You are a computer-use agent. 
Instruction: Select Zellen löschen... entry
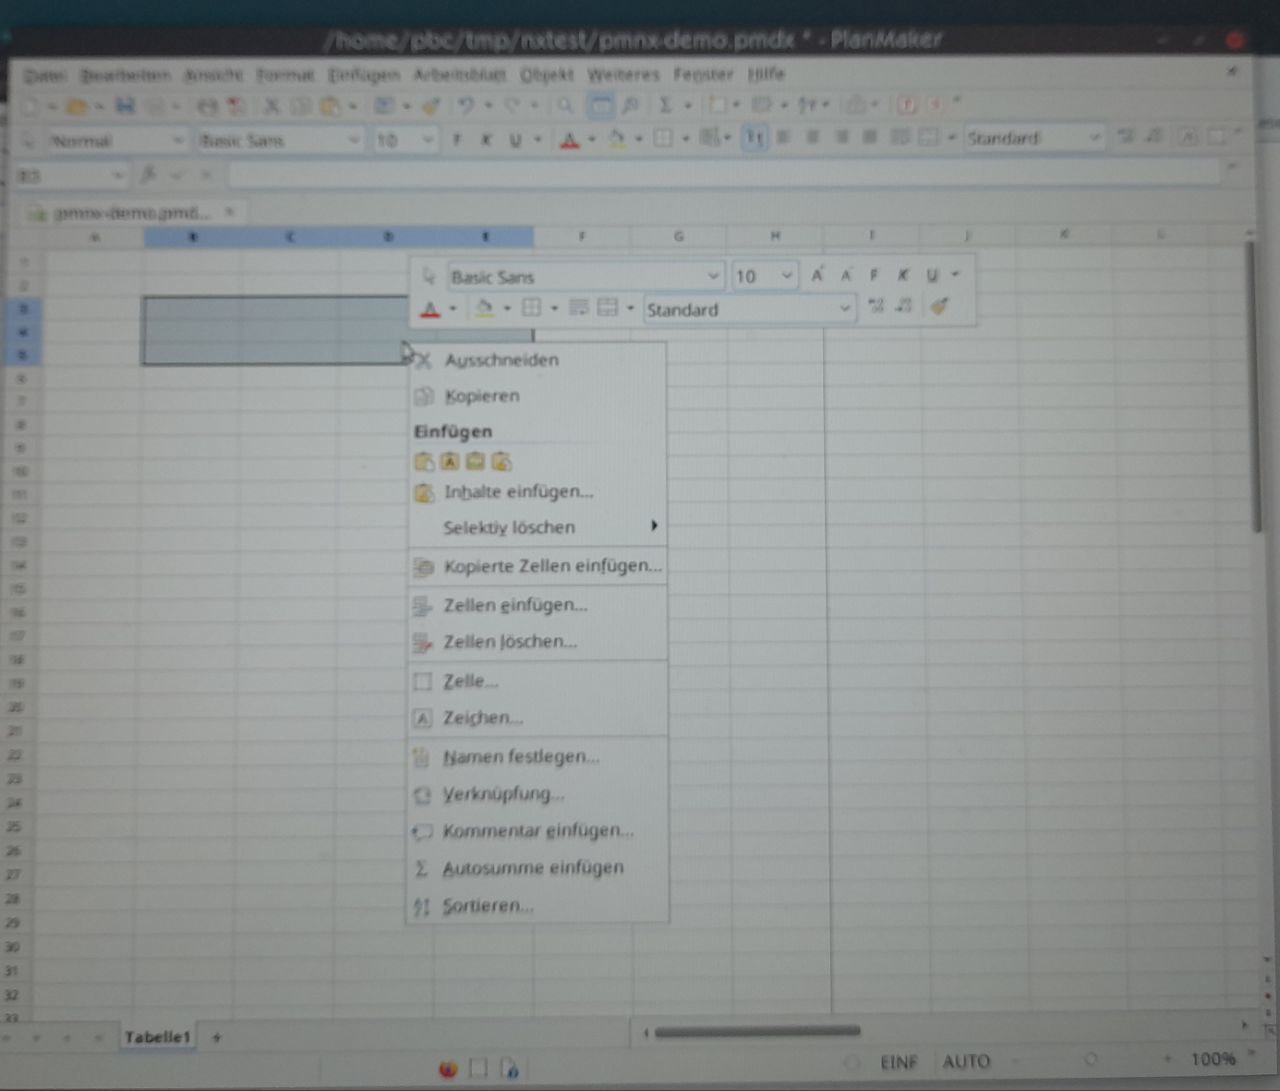(x=537, y=641)
